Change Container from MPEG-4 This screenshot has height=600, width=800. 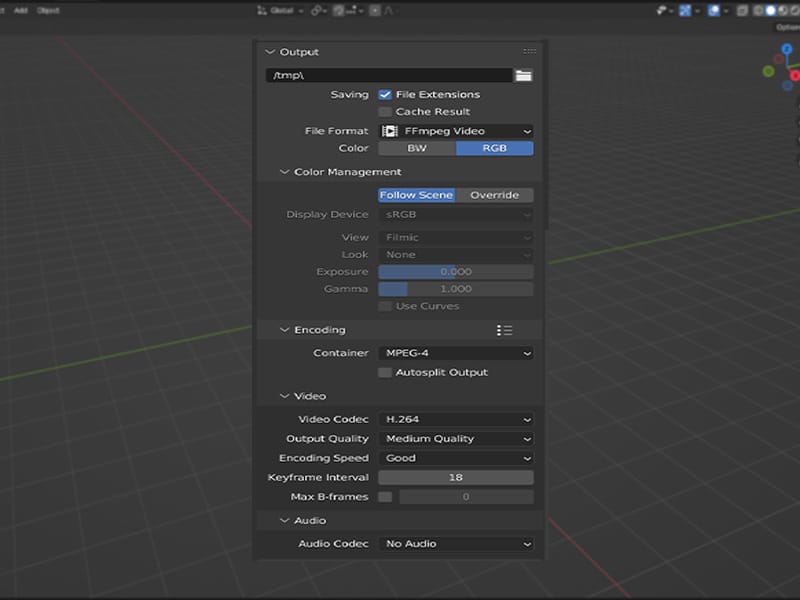click(456, 352)
